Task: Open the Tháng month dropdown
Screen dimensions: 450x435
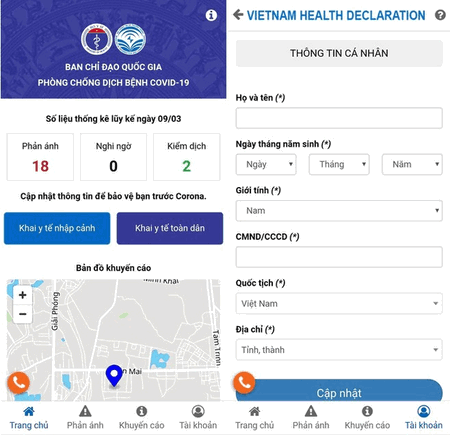Action: (x=339, y=164)
